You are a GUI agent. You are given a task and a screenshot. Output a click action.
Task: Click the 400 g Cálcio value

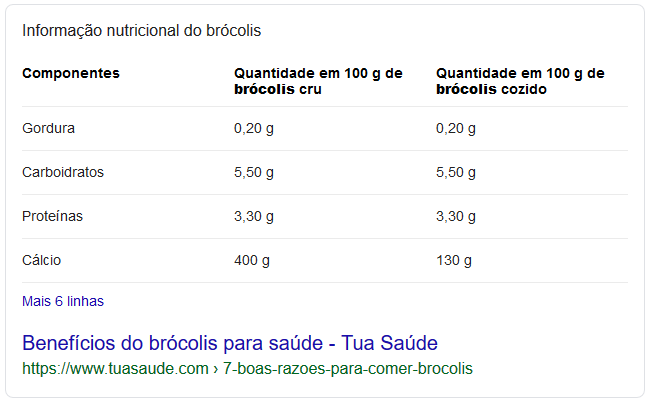point(252,260)
